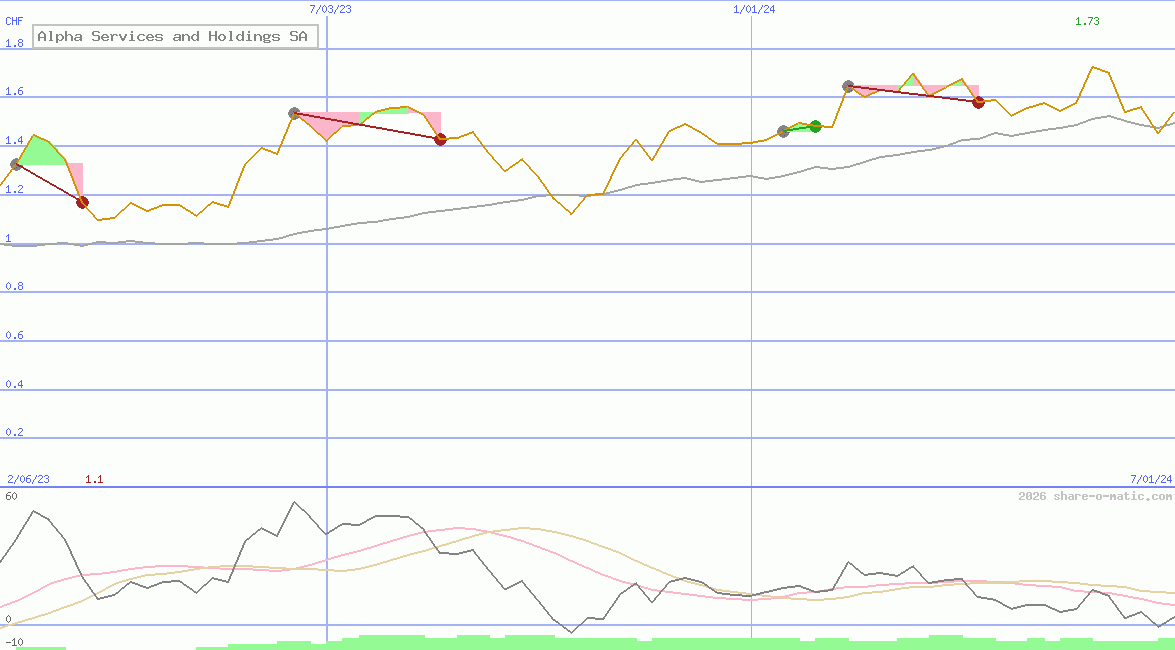1175x650 pixels.
Task: Select the red sell marker near 1.4 level
Action: [x=440, y=139]
